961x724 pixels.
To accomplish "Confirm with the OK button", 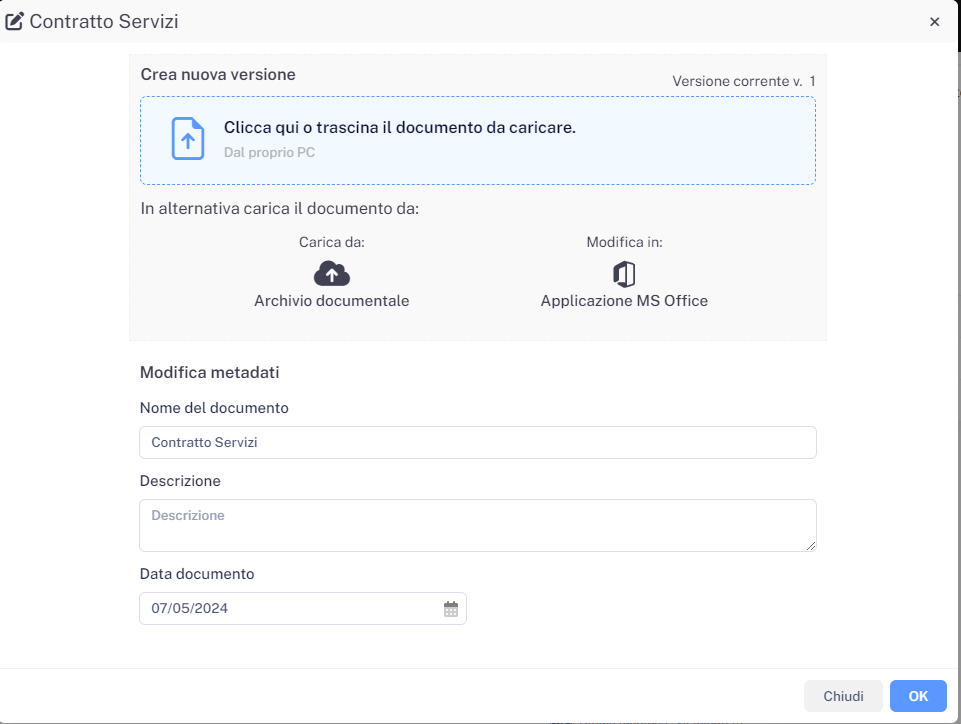I will [x=917, y=696].
